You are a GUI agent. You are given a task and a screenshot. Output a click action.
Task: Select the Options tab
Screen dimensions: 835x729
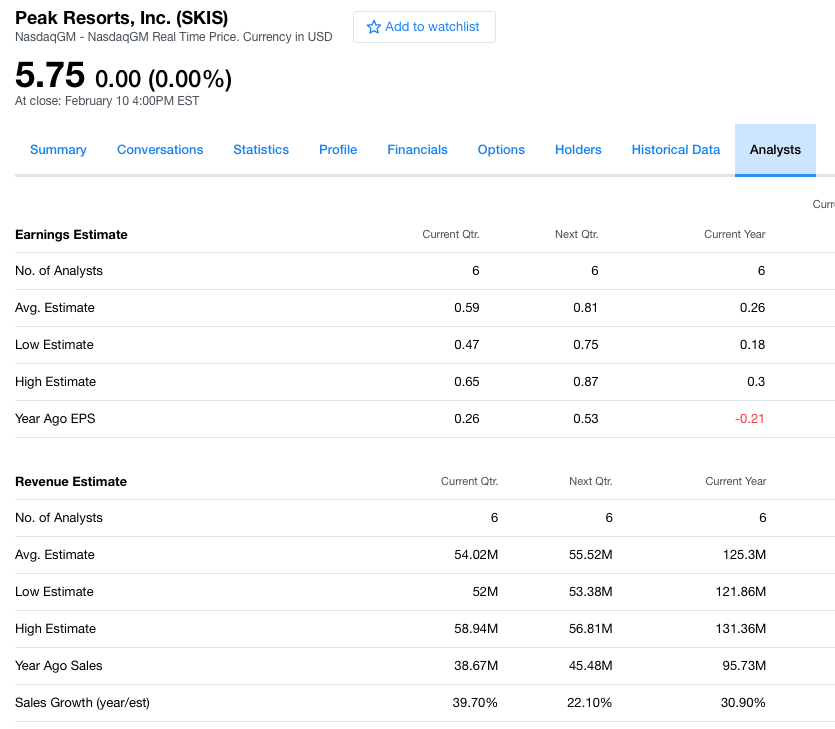tap(501, 150)
